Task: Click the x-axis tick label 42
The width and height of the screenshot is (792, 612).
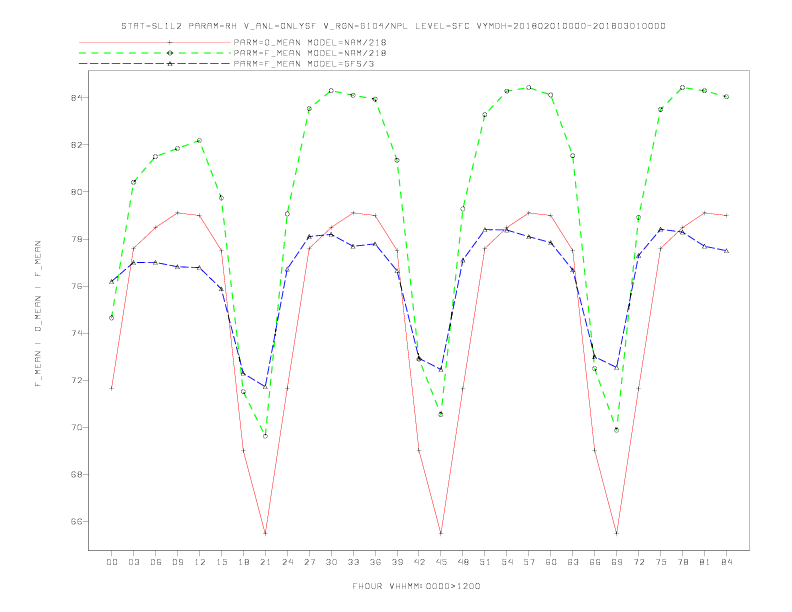Action: (x=419, y=562)
